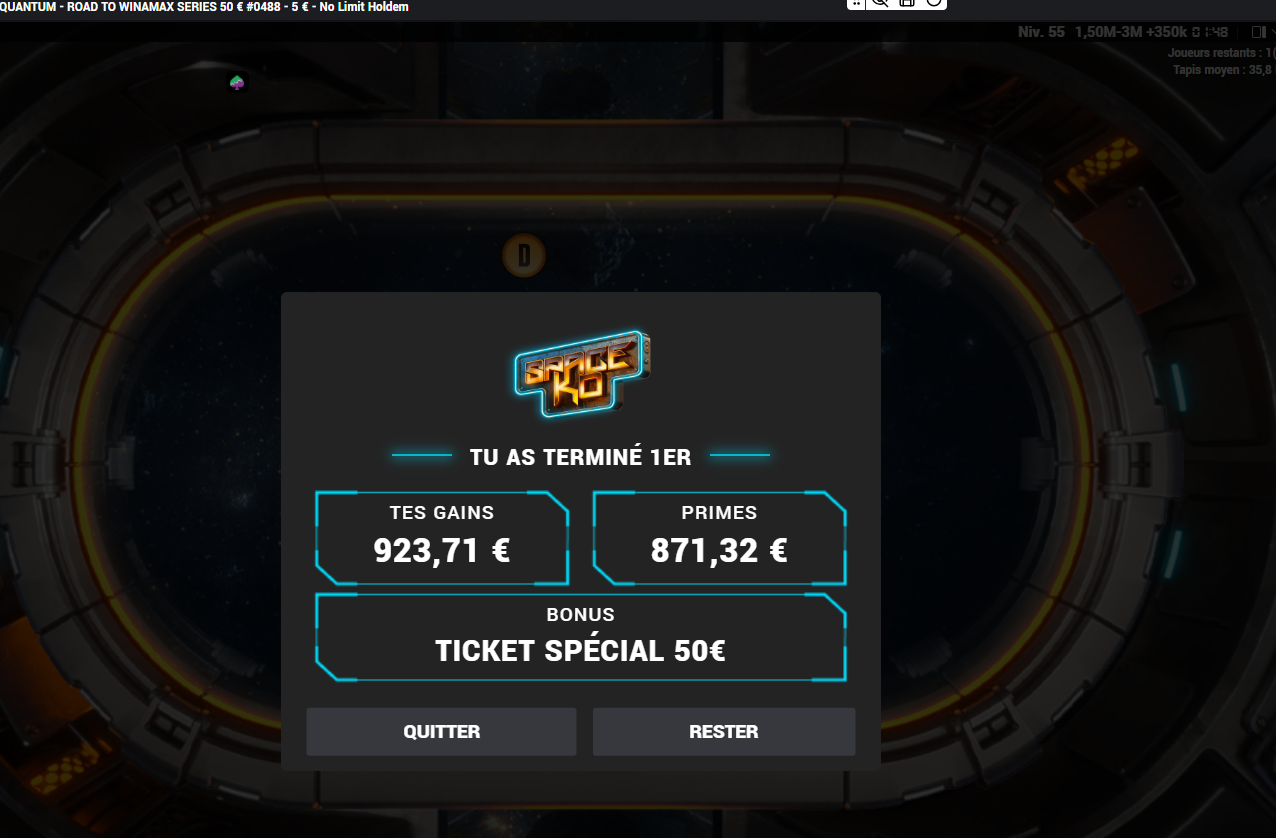
Task: Click the tournament title in title bar
Action: tap(204, 7)
